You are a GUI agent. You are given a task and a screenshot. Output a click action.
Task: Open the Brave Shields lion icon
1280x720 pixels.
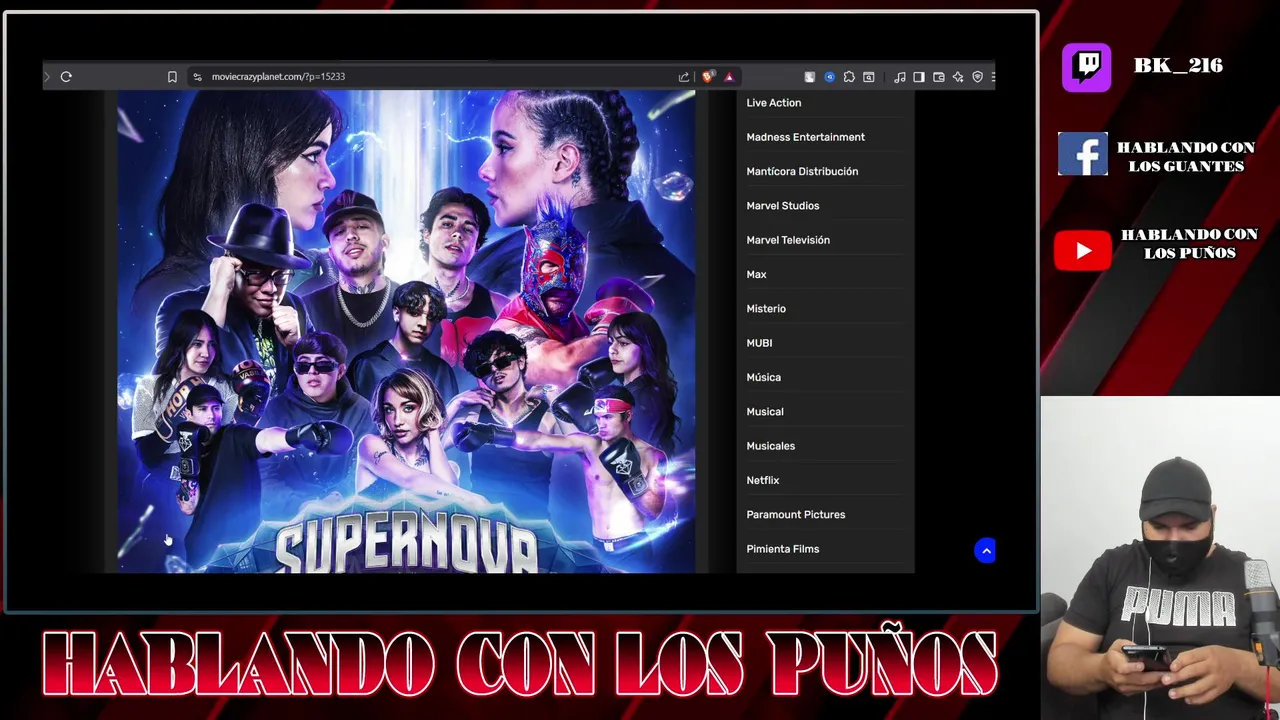[708, 77]
